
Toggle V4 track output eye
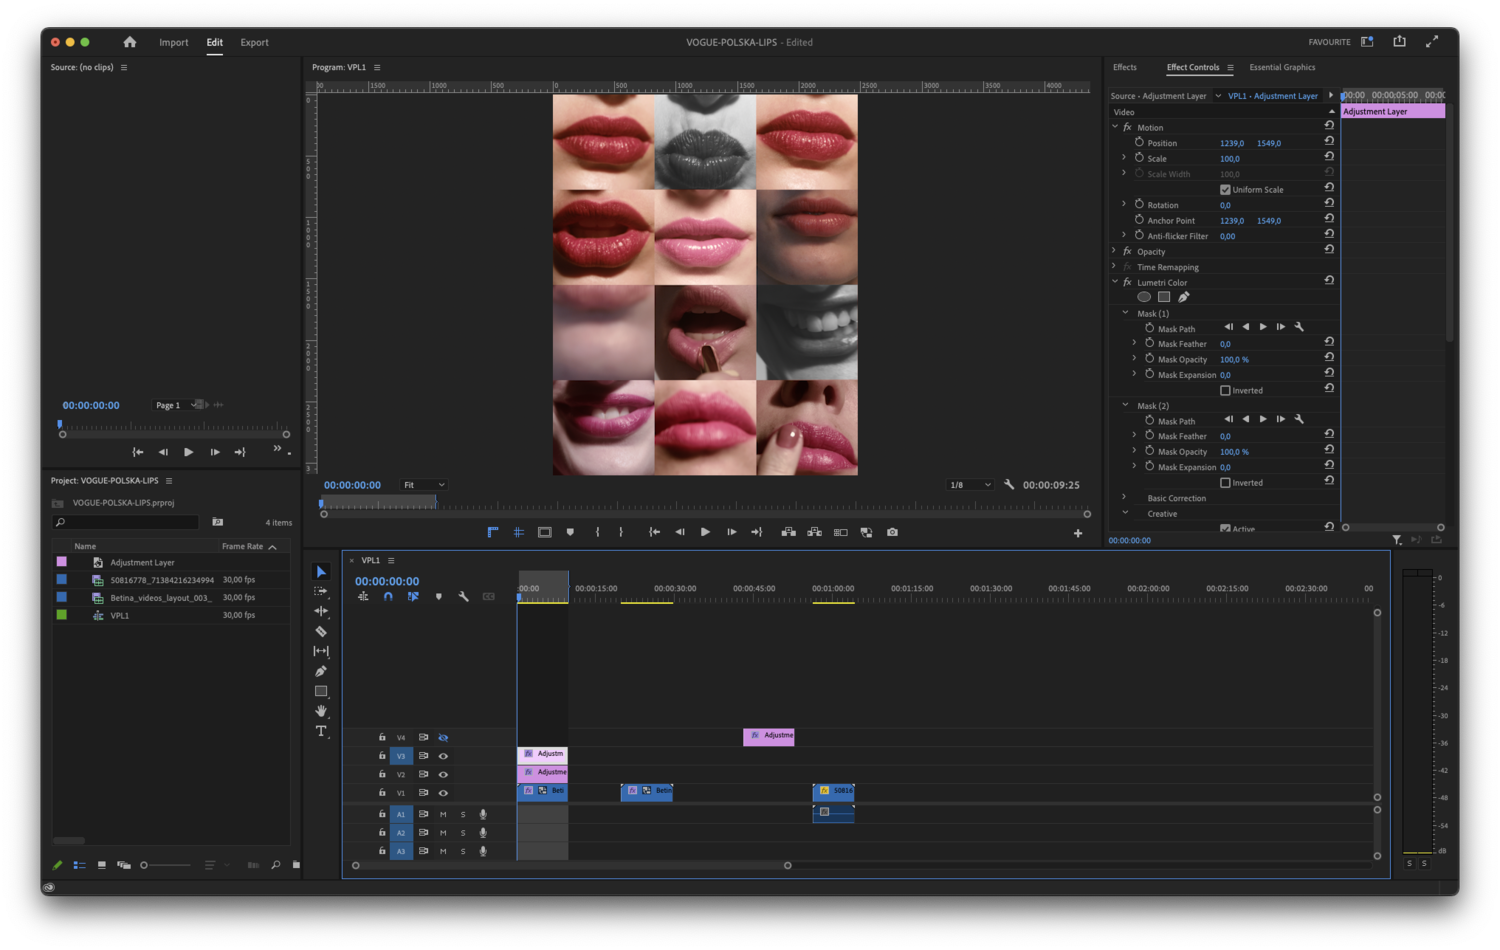[443, 738]
